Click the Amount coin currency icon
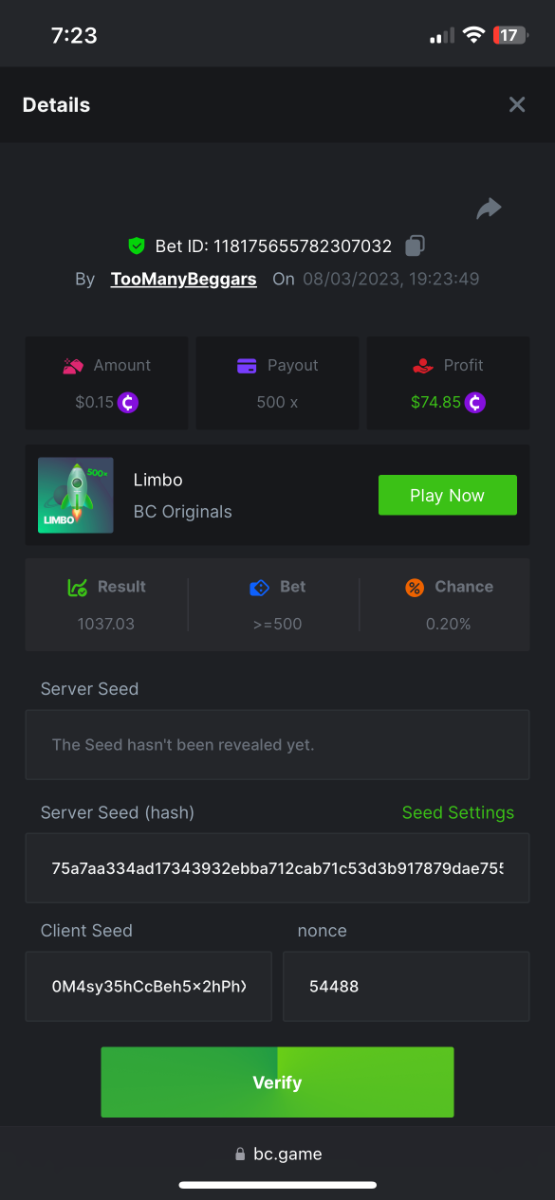 [x=128, y=403]
